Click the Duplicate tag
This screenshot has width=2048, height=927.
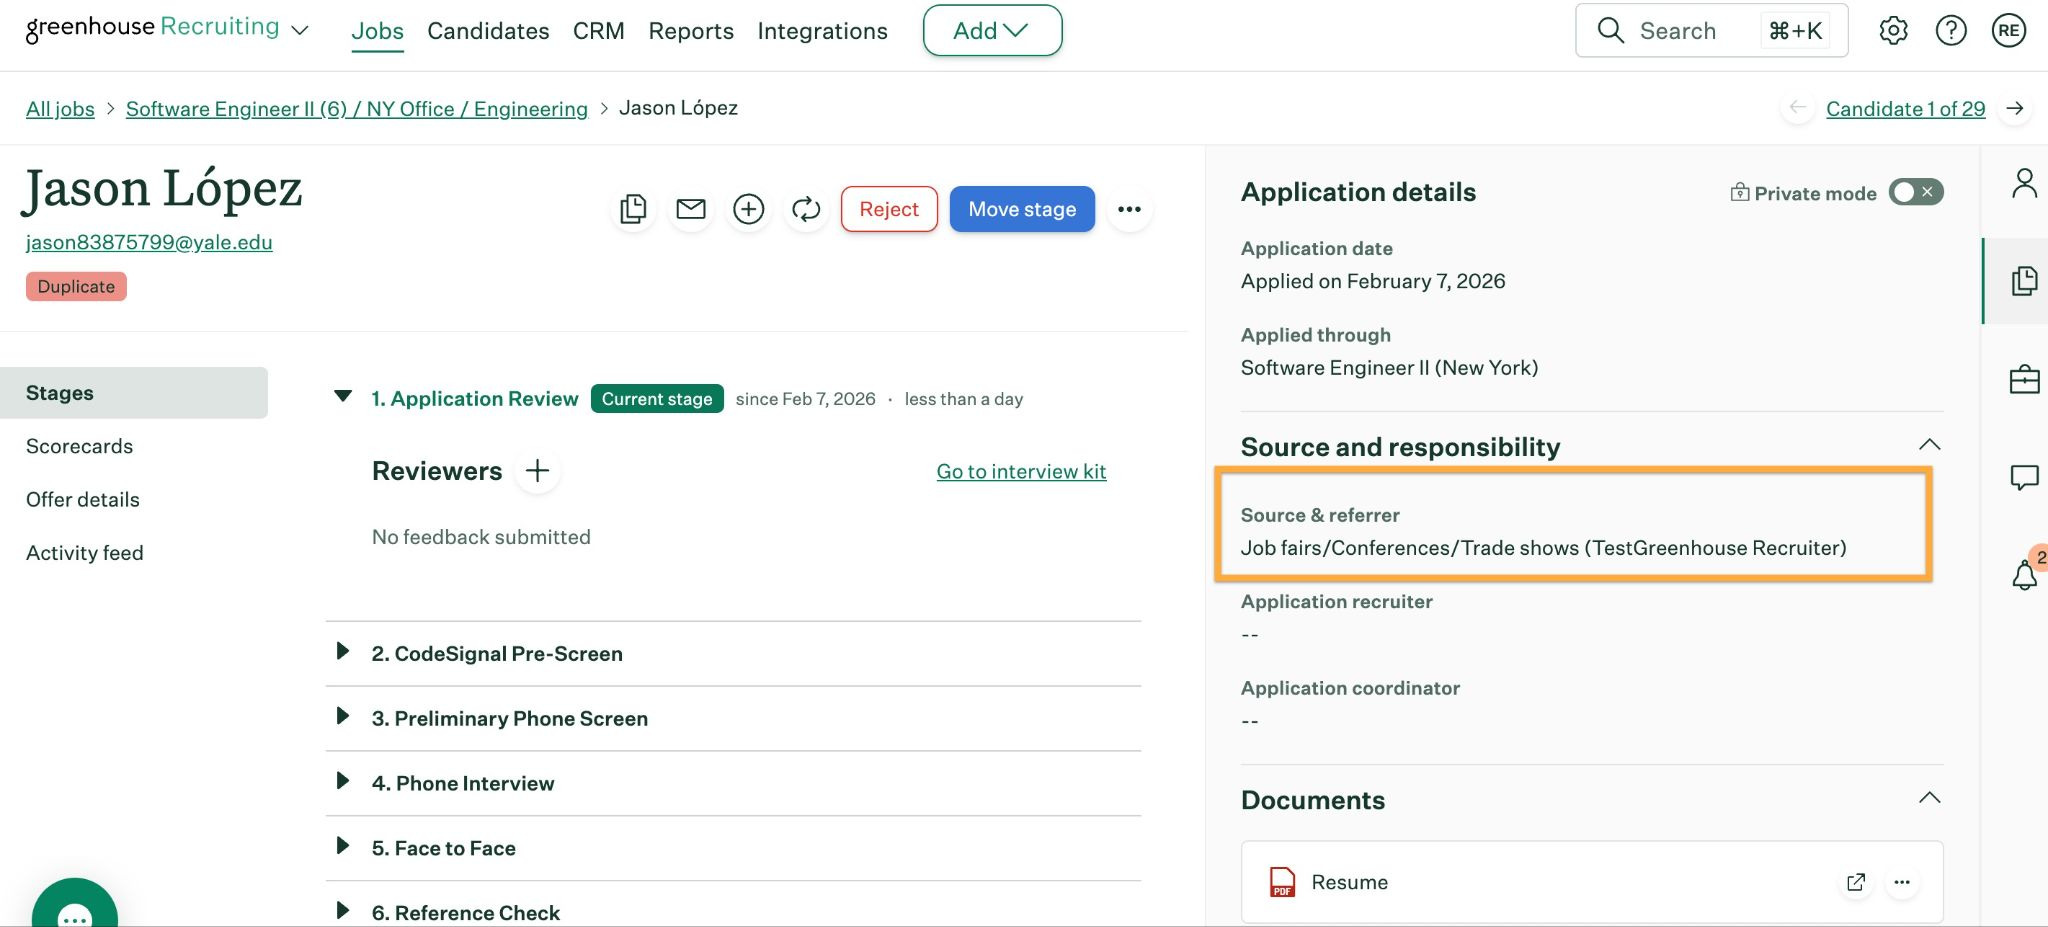[76, 286]
